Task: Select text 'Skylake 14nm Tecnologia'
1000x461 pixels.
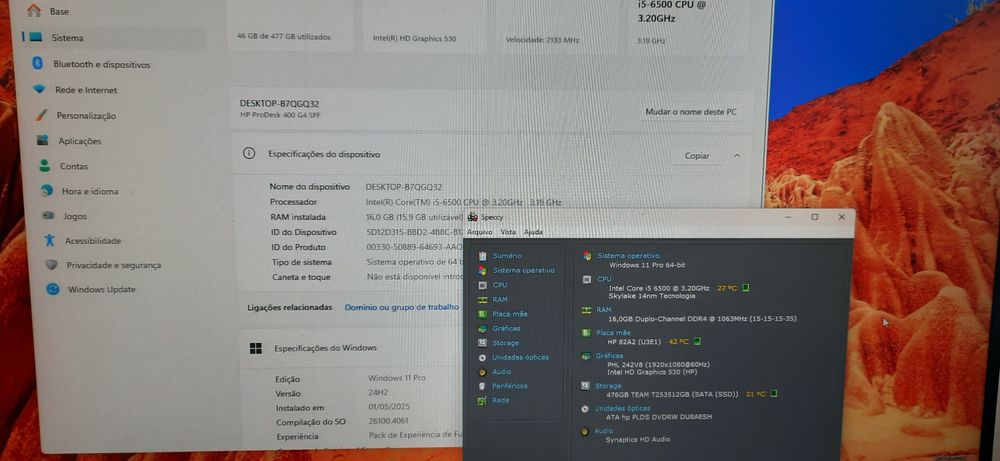Action: click(x=652, y=296)
